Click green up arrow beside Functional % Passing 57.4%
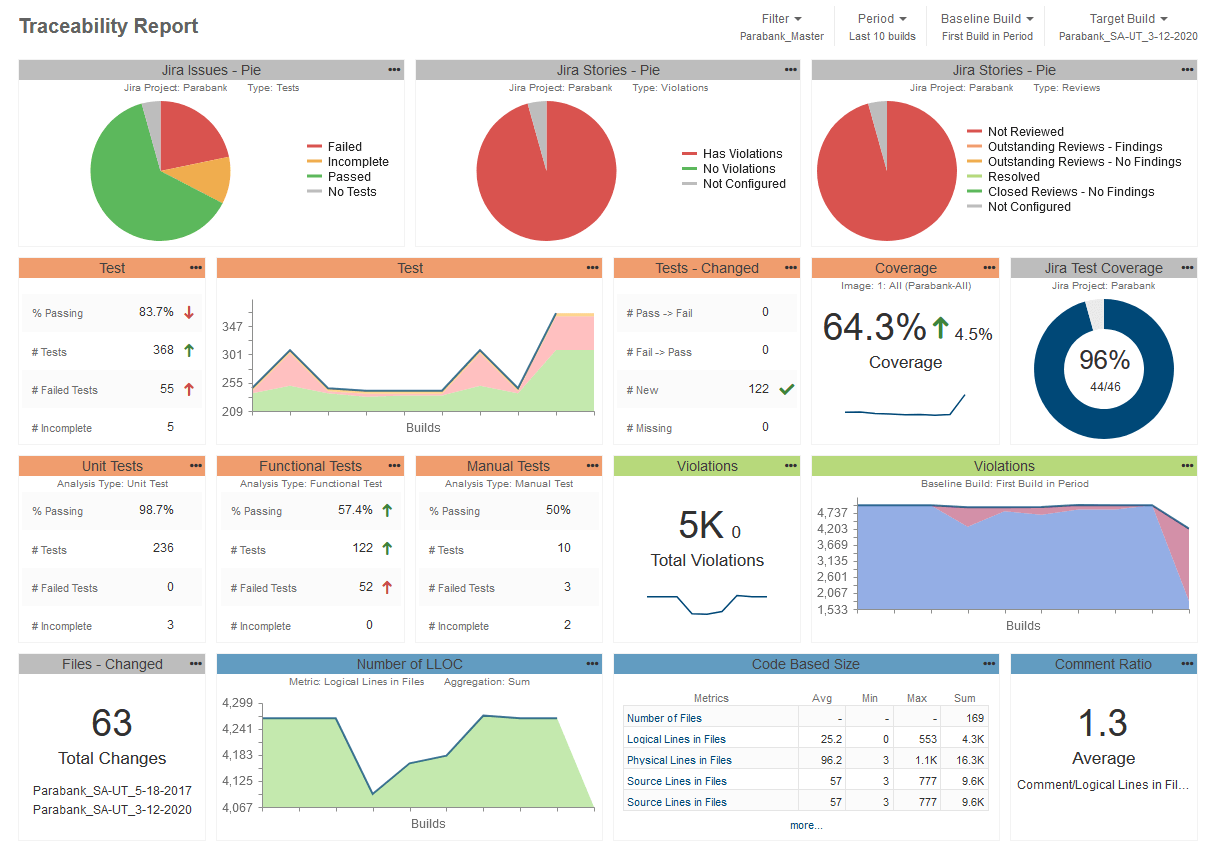This screenshot has height=847, width=1228. [x=387, y=510]
